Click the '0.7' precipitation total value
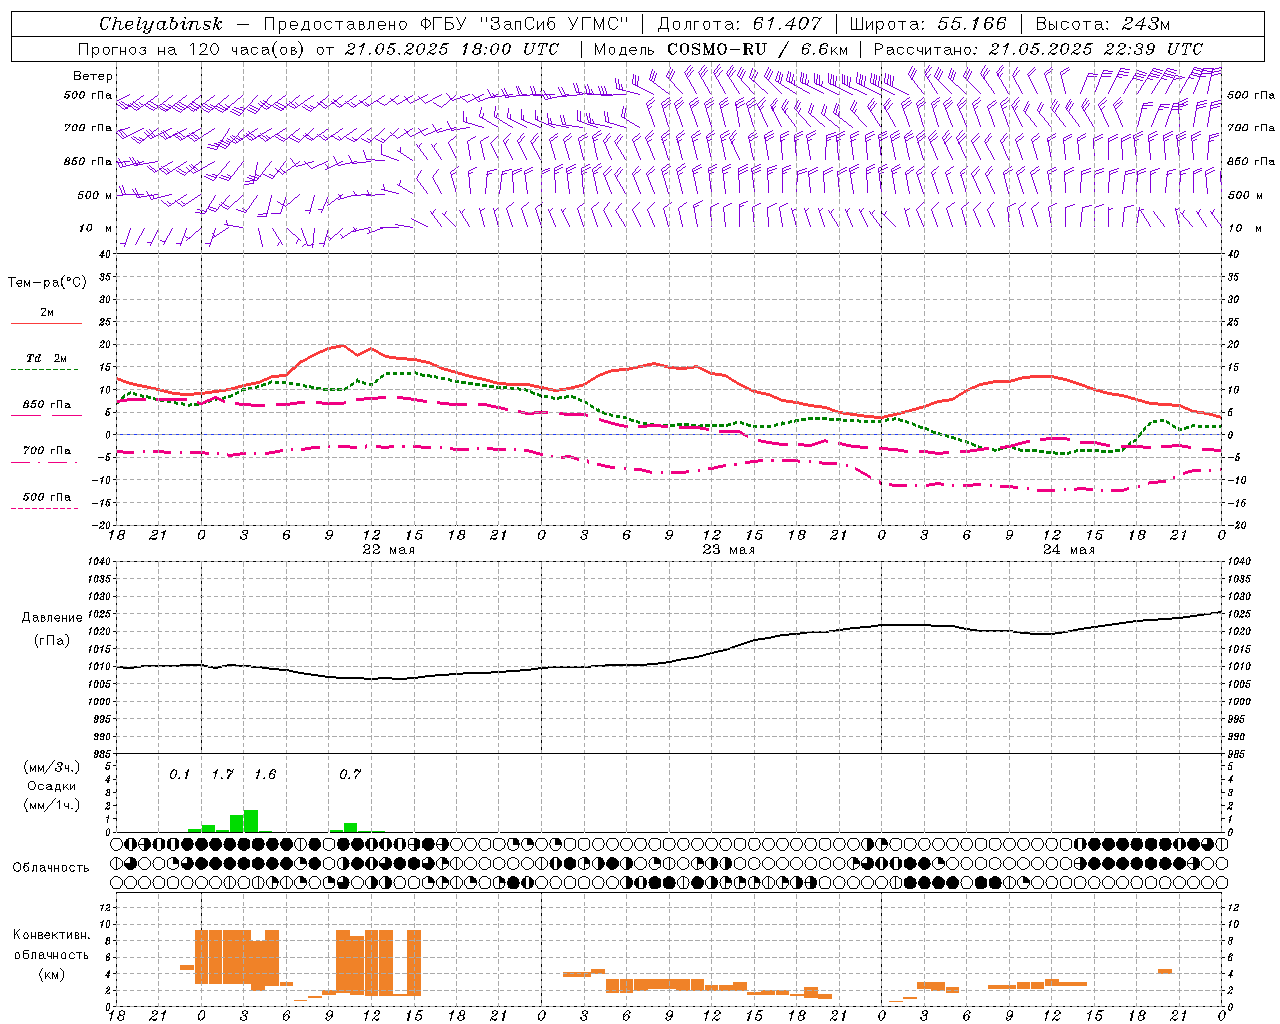The height and width of the screenshot is (1024, 1280). click(349, 774)
